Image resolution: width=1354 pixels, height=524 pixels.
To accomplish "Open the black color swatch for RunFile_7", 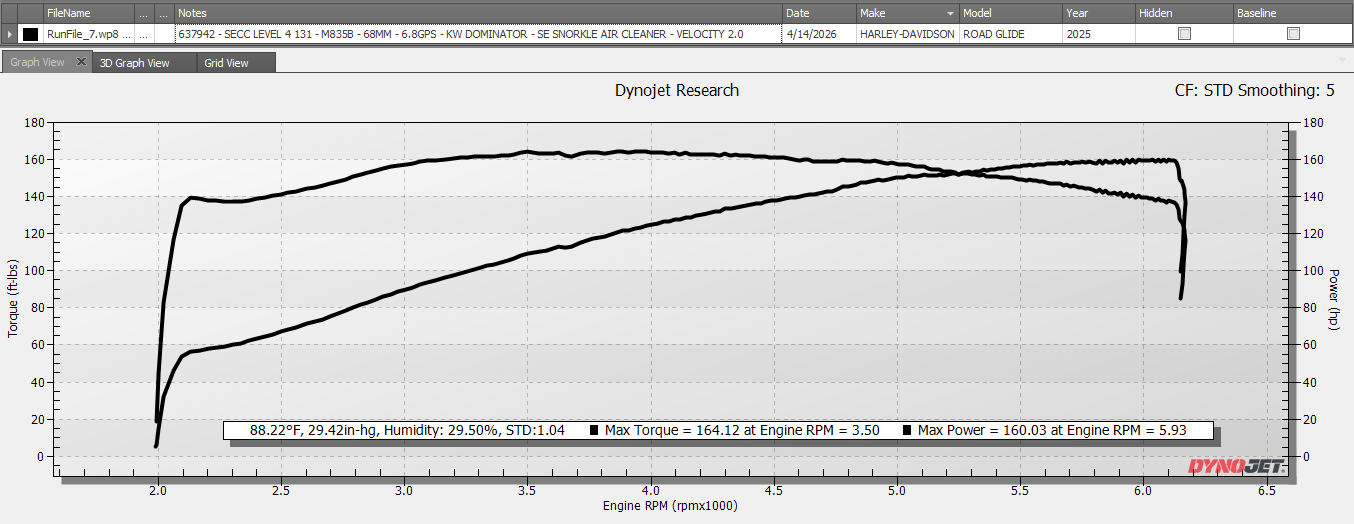I will tap(30, 34).
